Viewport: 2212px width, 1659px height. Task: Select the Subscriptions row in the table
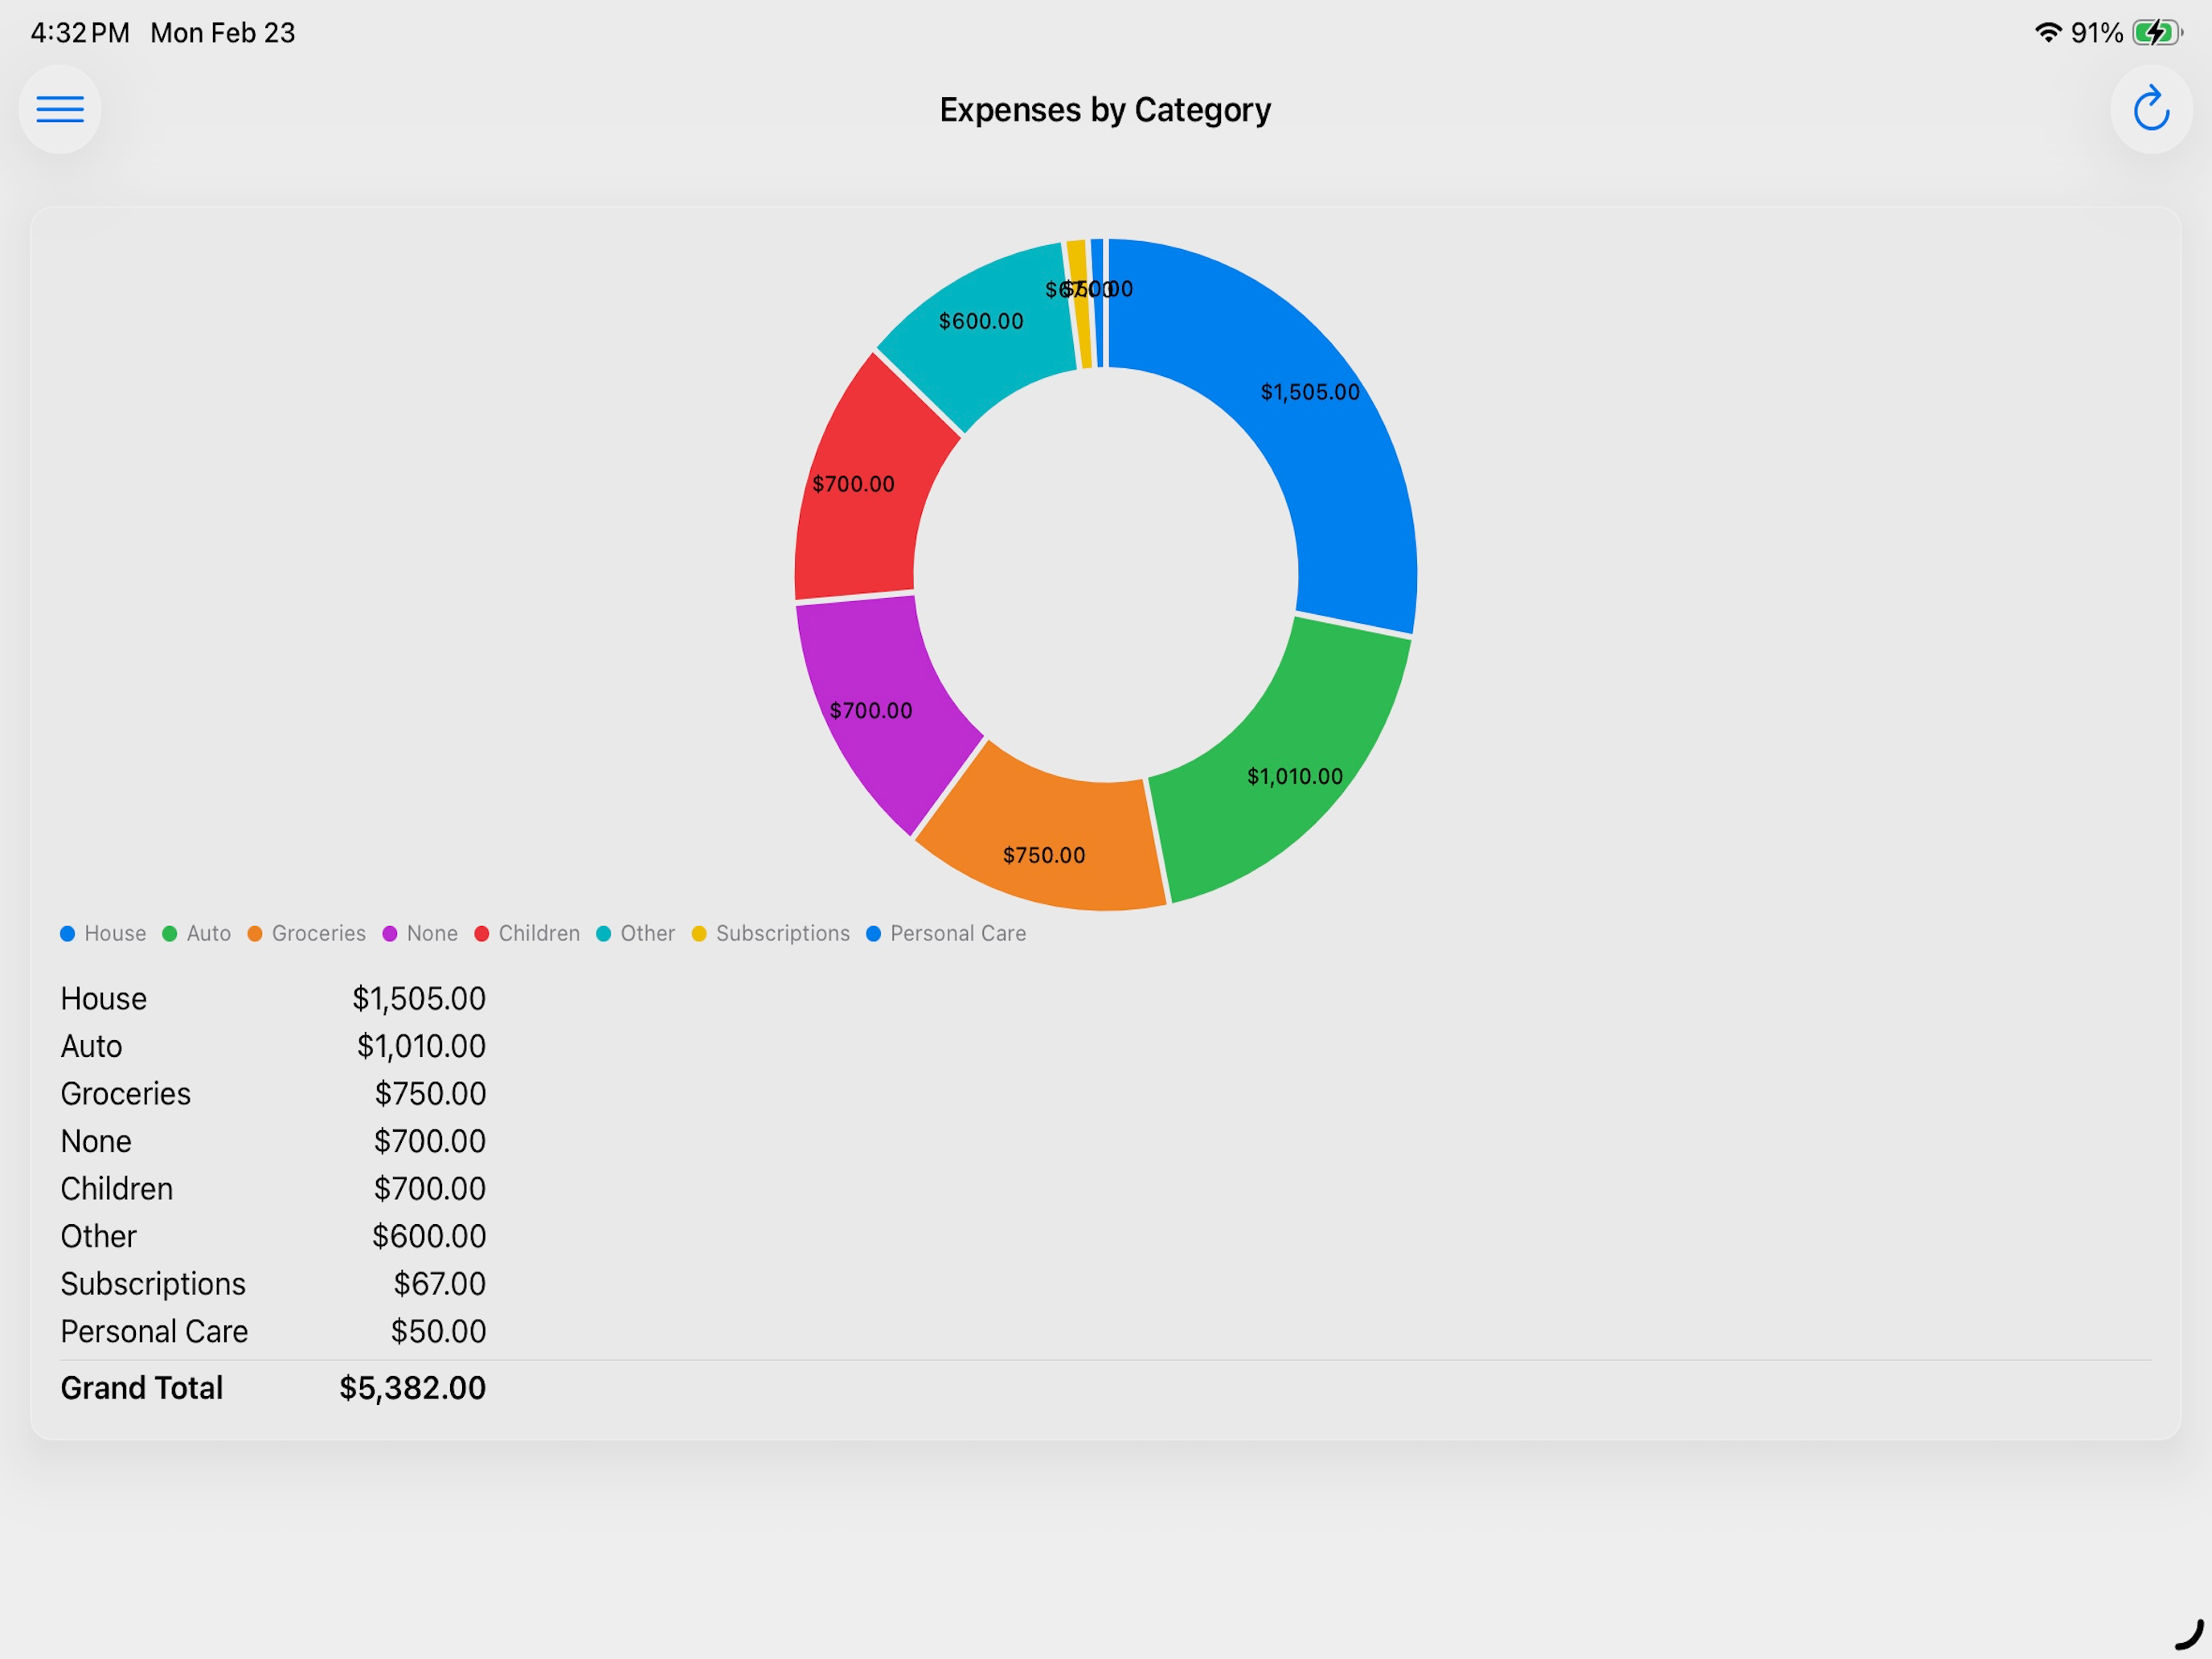click(273, 1283)
